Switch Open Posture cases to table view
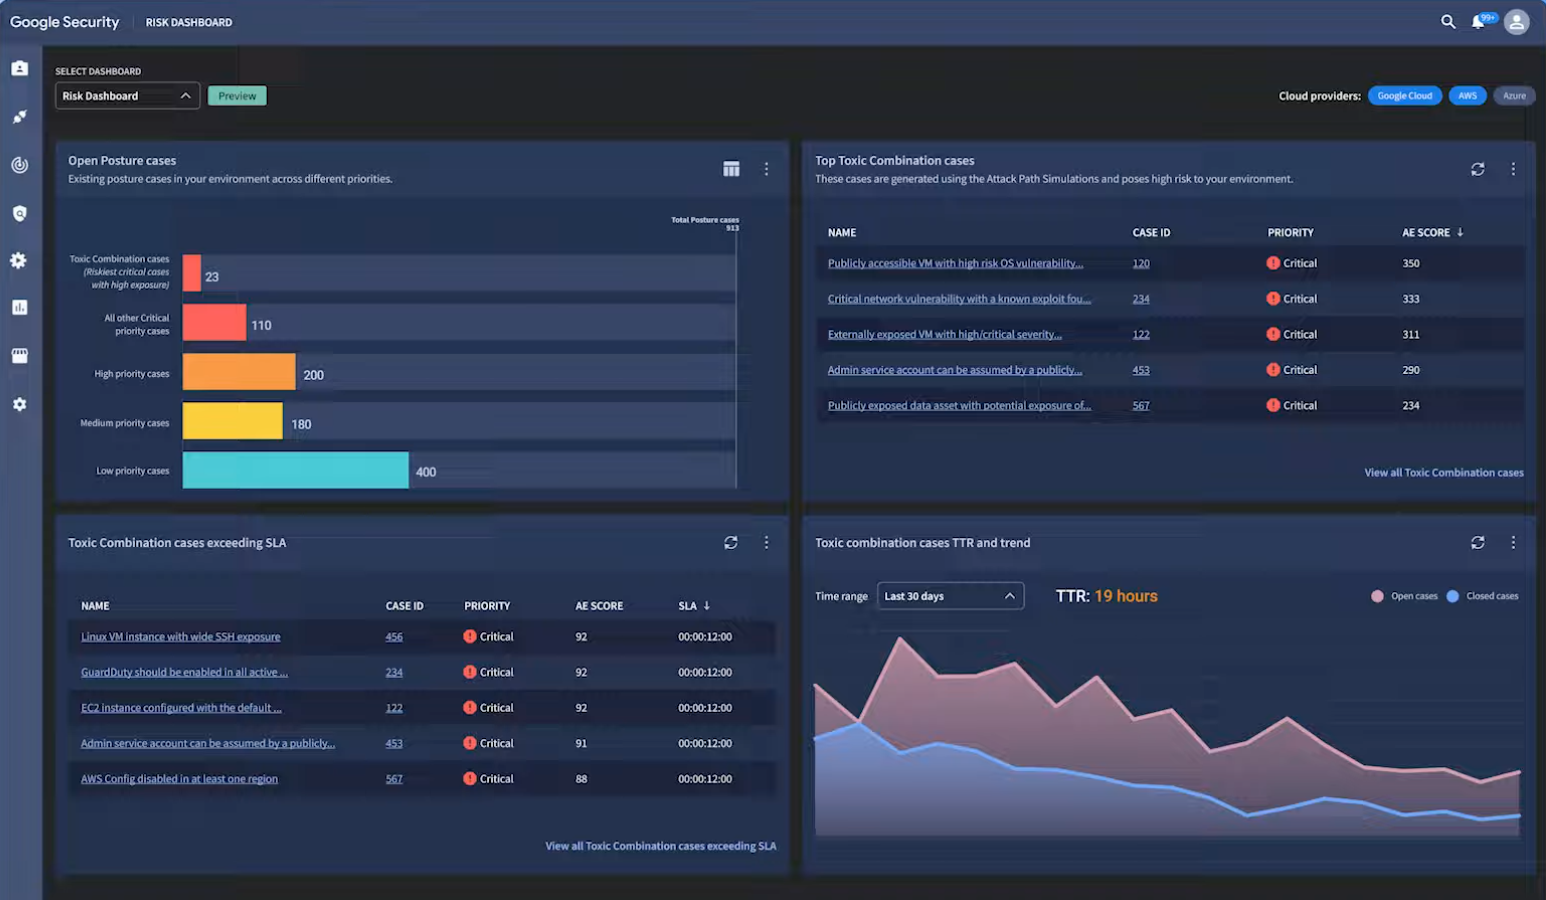This screenshot has width=1546, height=900. pos(731,169)
